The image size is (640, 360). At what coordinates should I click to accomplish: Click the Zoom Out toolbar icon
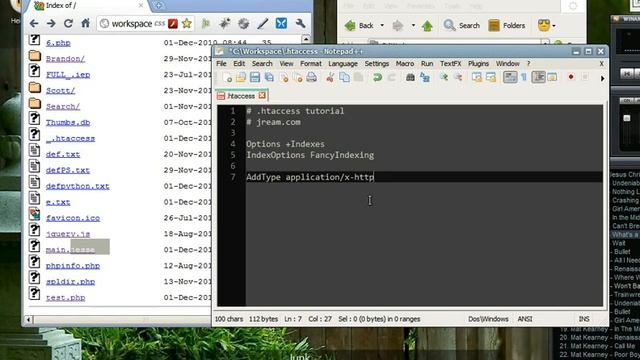click(x=458, y=77)
